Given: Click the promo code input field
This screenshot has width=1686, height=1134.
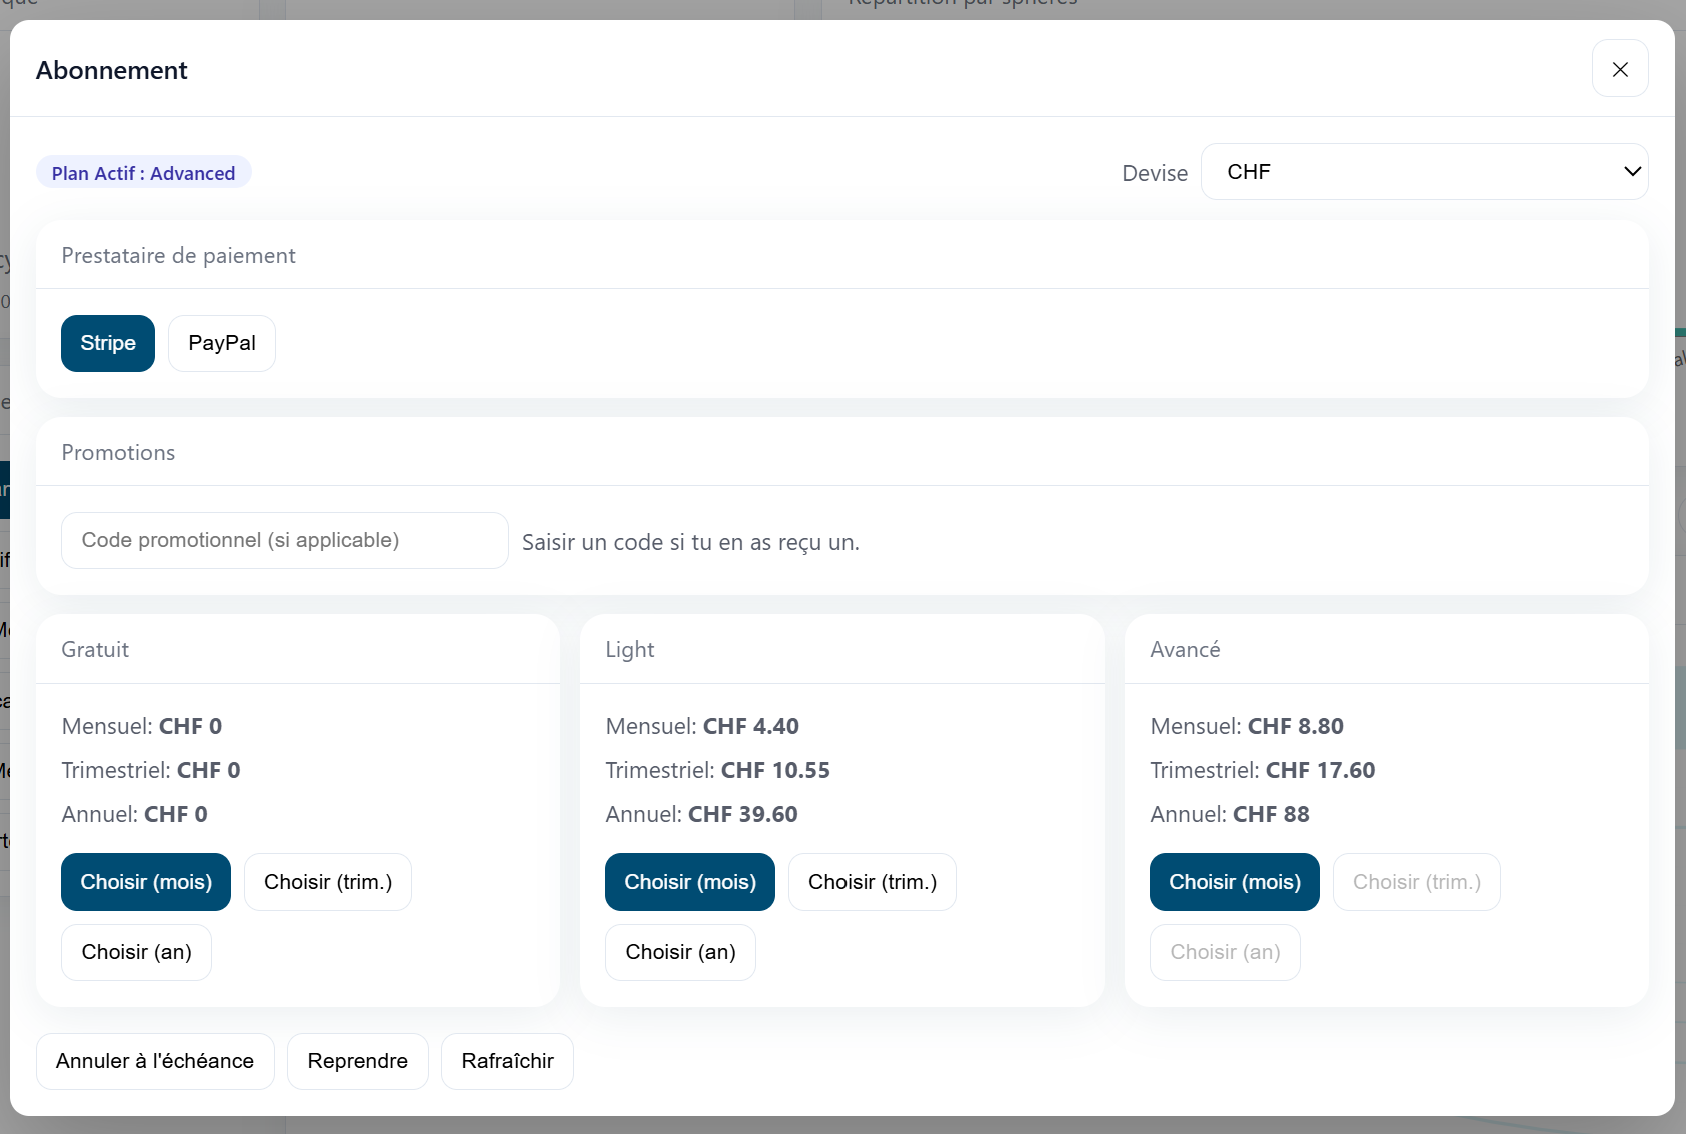Looking at the screenshot, I should click(x=284, y=540).
